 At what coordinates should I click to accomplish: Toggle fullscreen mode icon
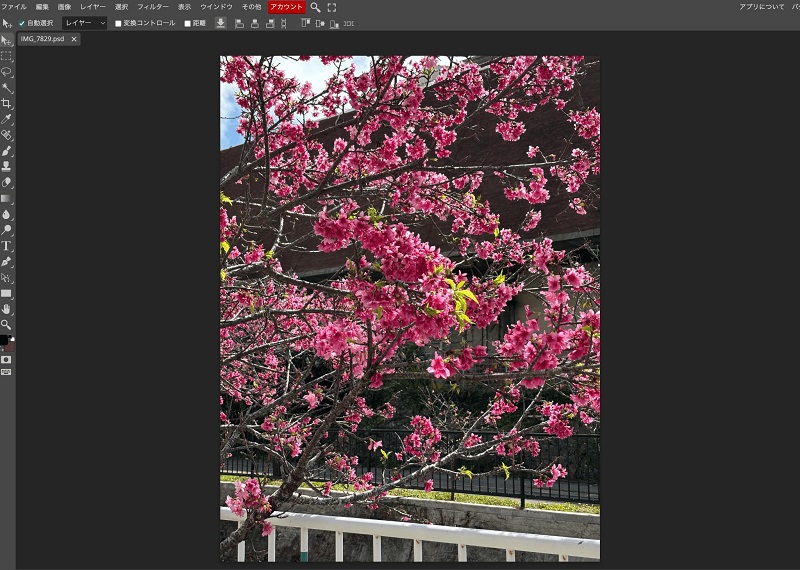[332, 7]
